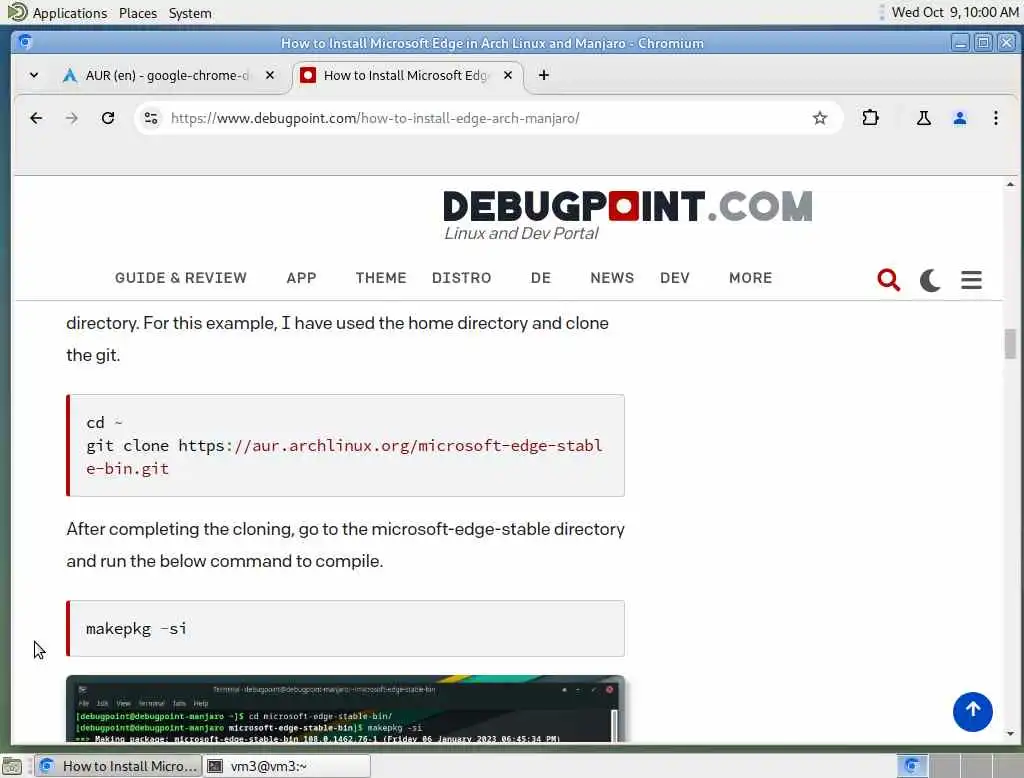Open site information icon in address bar
1024x778 pixels.
(x=151, y=118)
